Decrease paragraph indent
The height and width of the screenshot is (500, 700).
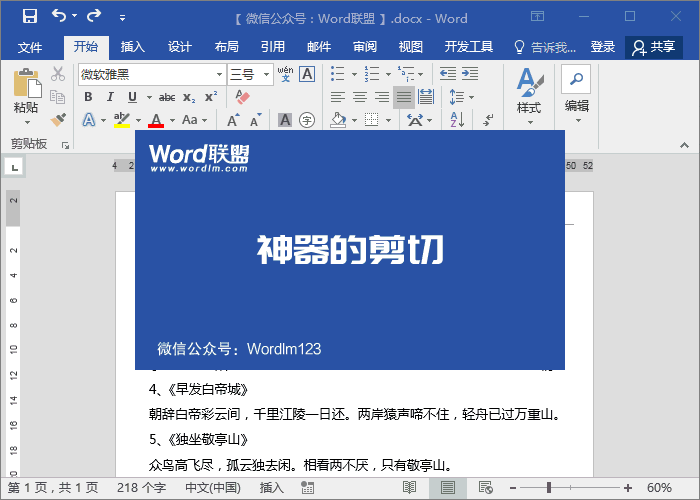(x=448, y=73)
